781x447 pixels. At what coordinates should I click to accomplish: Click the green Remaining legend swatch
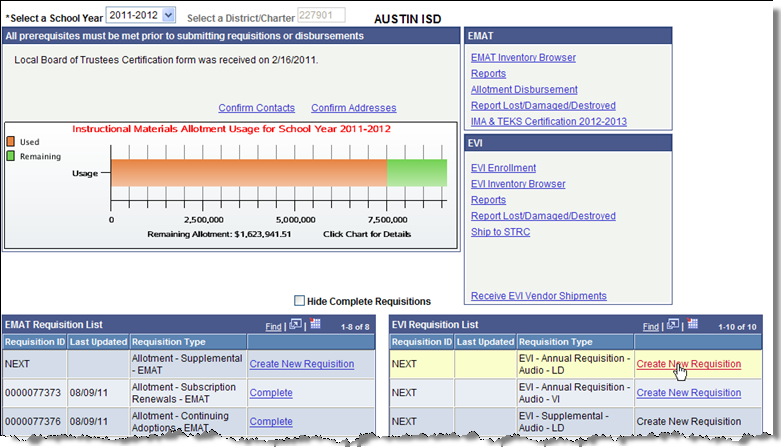click(10, 156)
